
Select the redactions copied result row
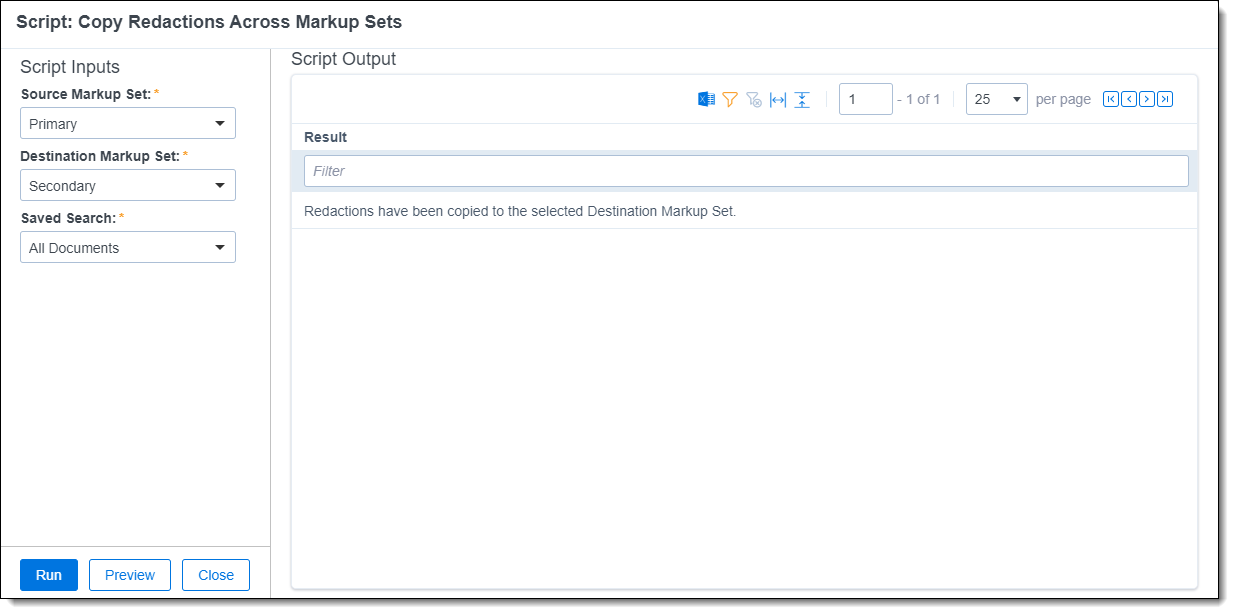coord(520,211)
